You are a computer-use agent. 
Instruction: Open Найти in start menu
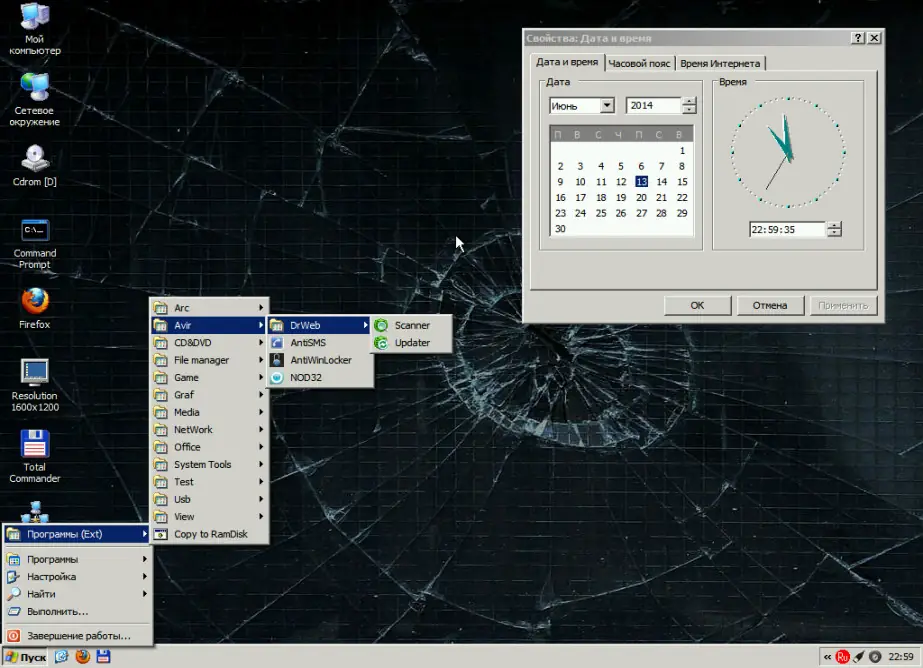tap(77, 594)
